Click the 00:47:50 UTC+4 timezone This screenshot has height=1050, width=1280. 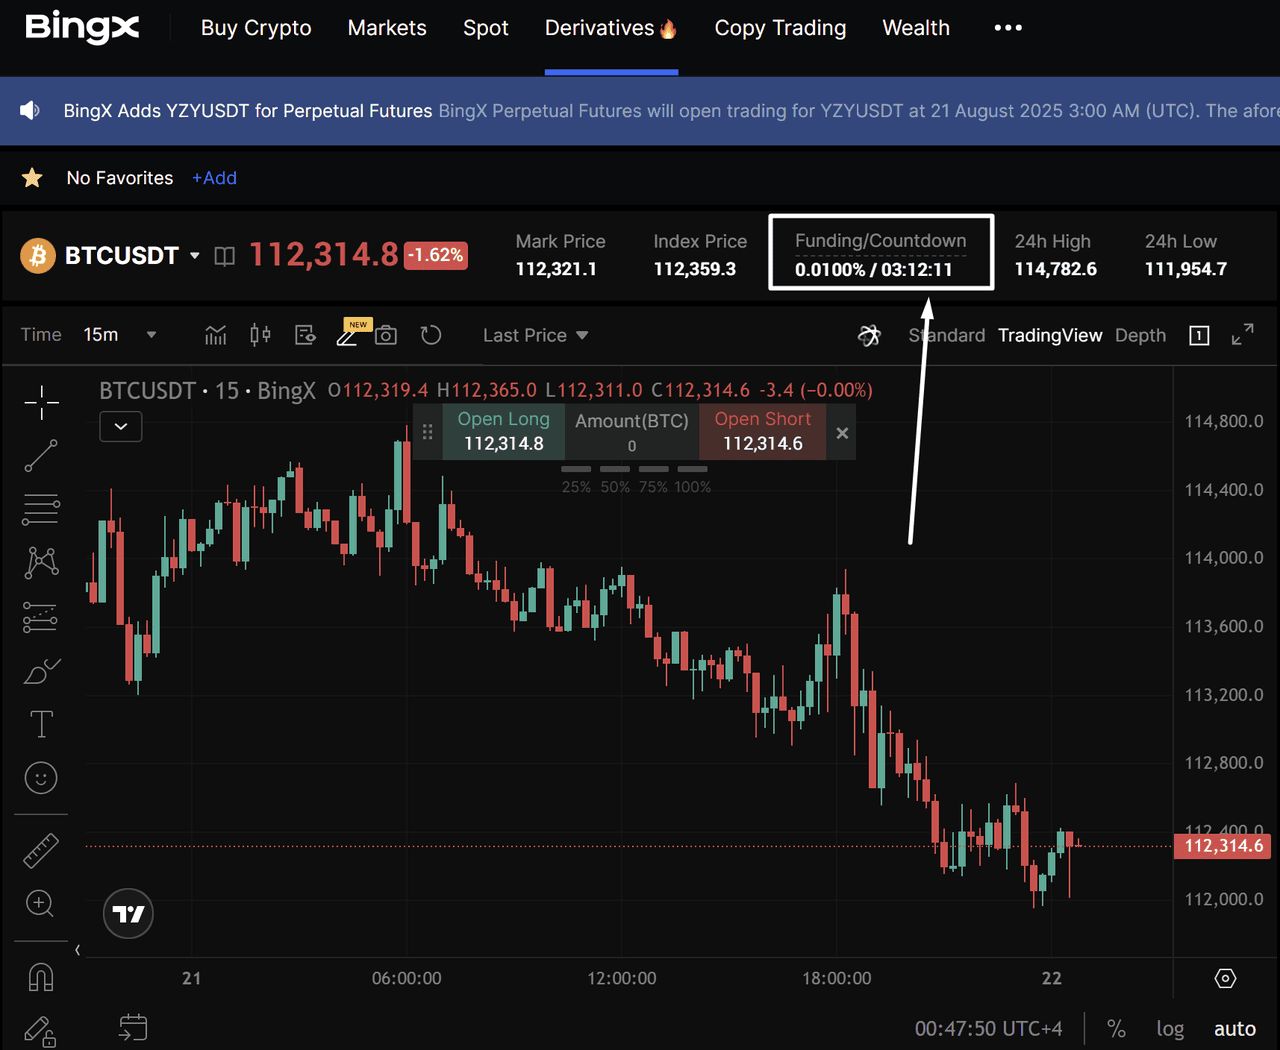pos(988,1029)
